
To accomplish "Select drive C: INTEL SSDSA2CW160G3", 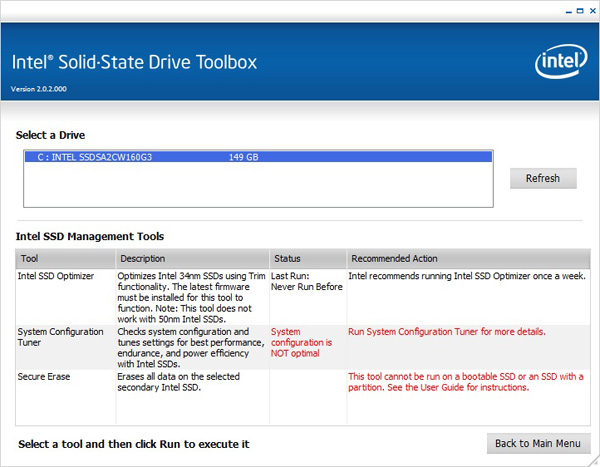I will point(258,157).
